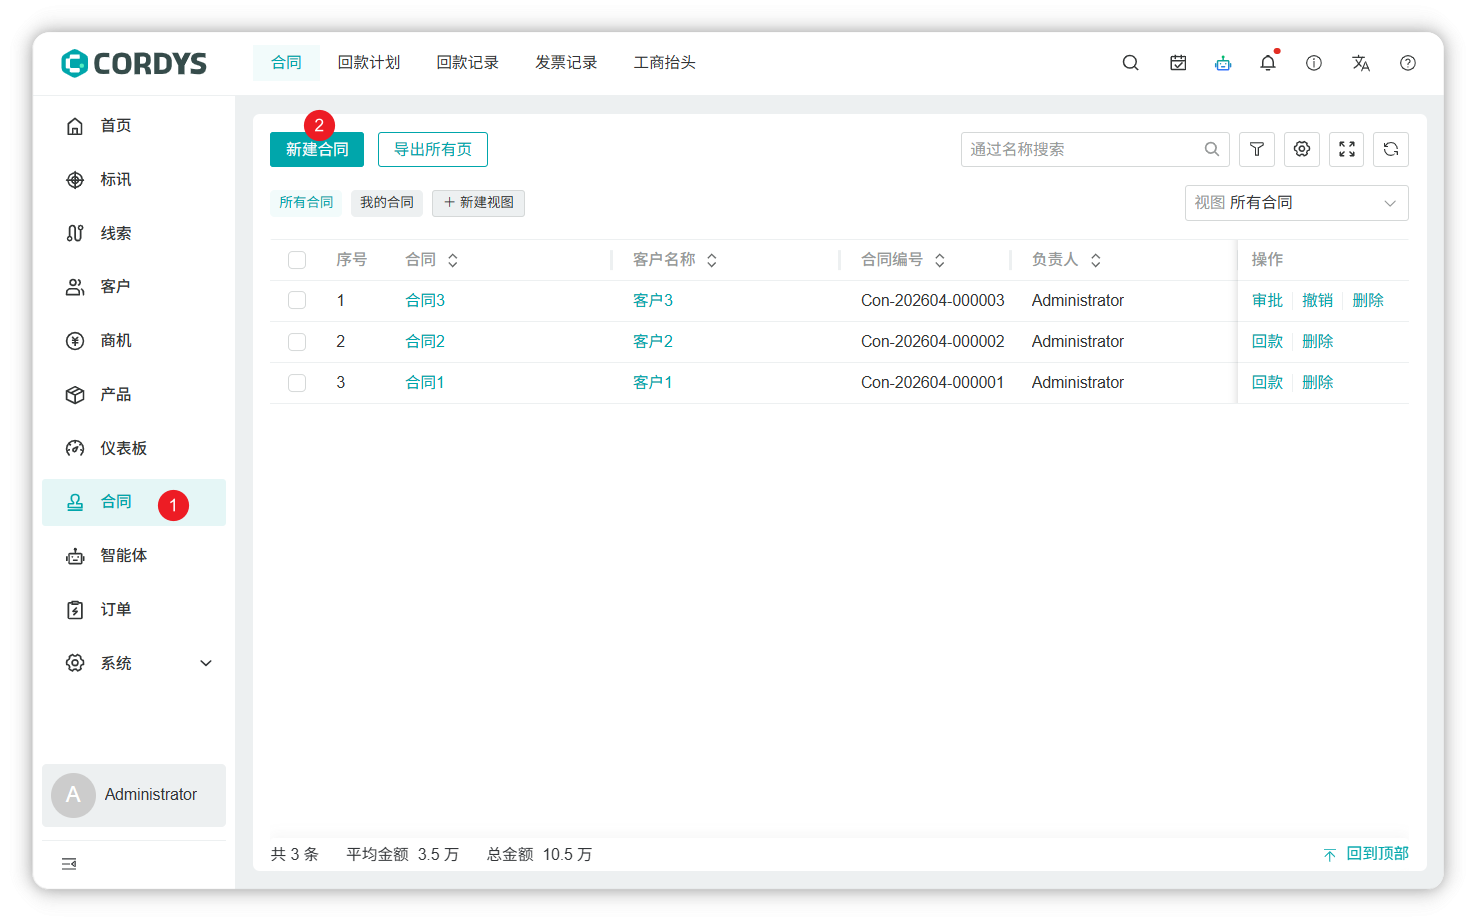The height and width of the screenshot is (922, 1476).
Task: Sort by the 负责人 column
Action: [x=1096, y=260]
